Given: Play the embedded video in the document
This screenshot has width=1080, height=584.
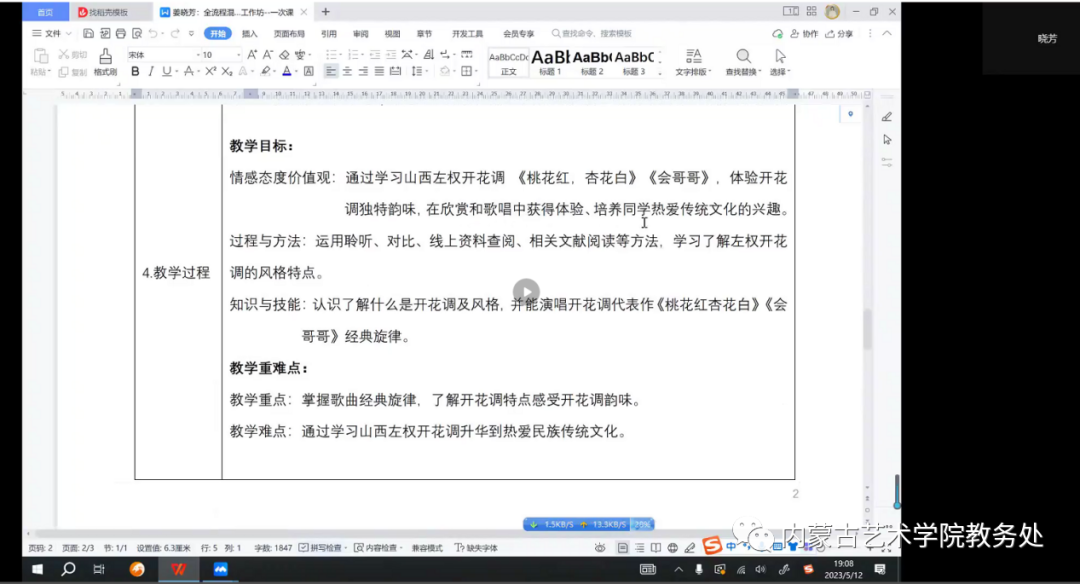Looking at the screenshot, I should pos(525,292).
